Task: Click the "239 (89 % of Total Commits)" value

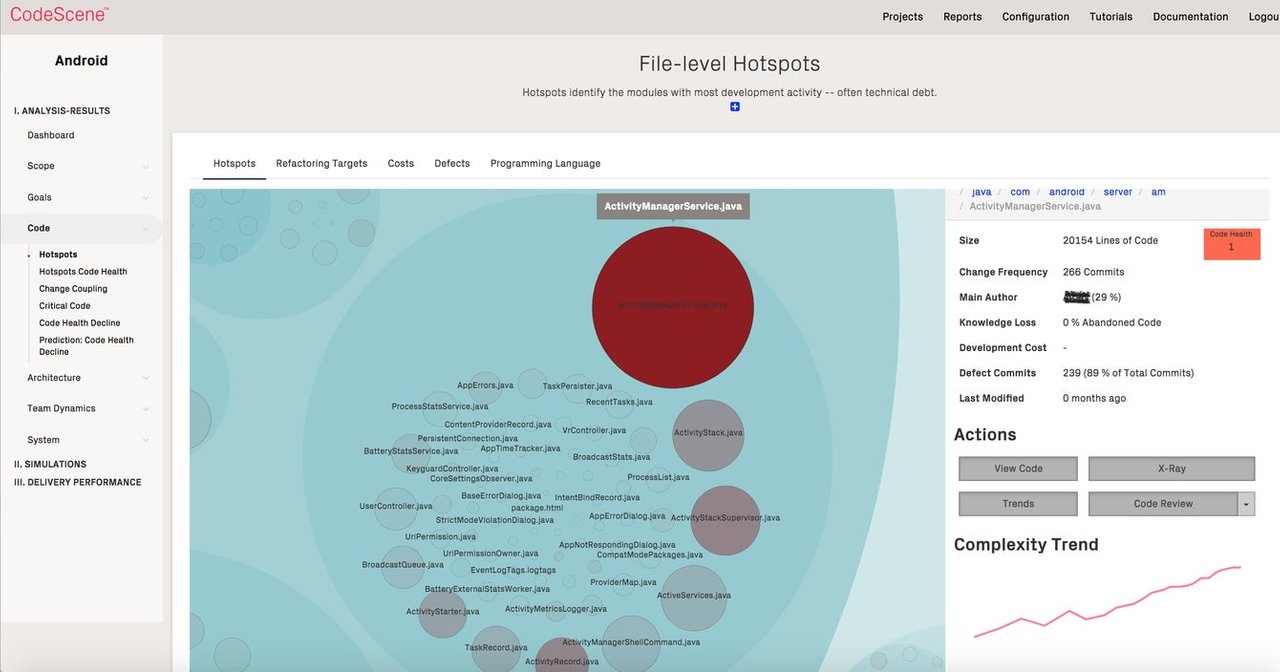Action: point(1128,373)
